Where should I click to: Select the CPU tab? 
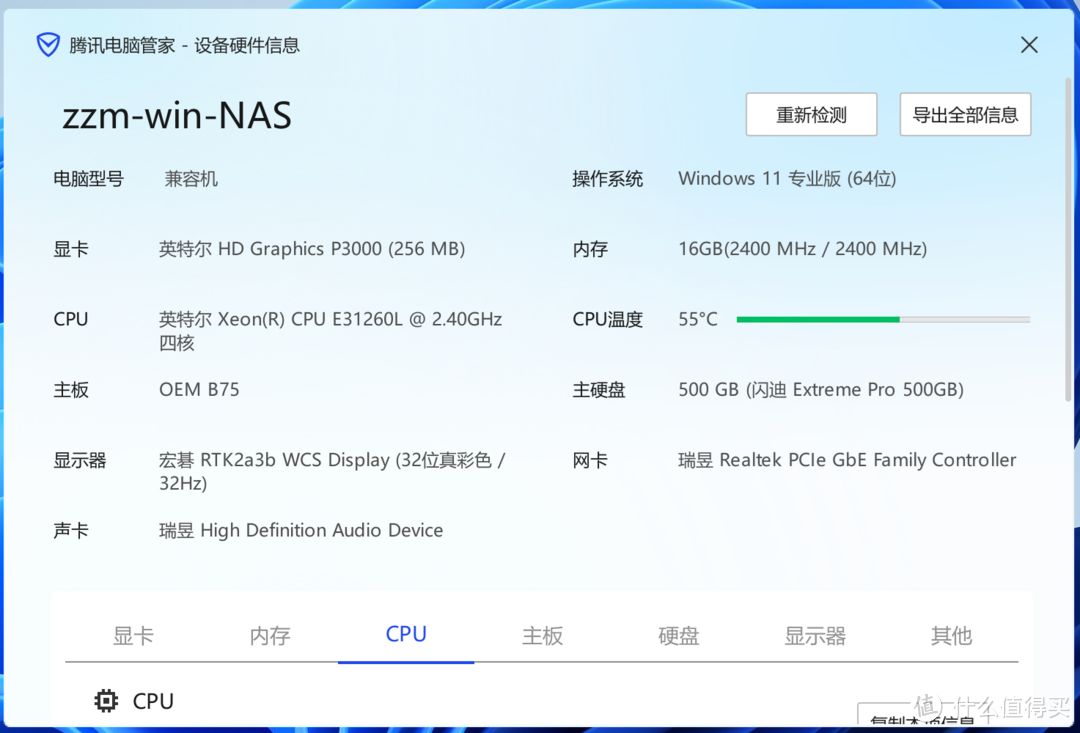tap(405, 635)
